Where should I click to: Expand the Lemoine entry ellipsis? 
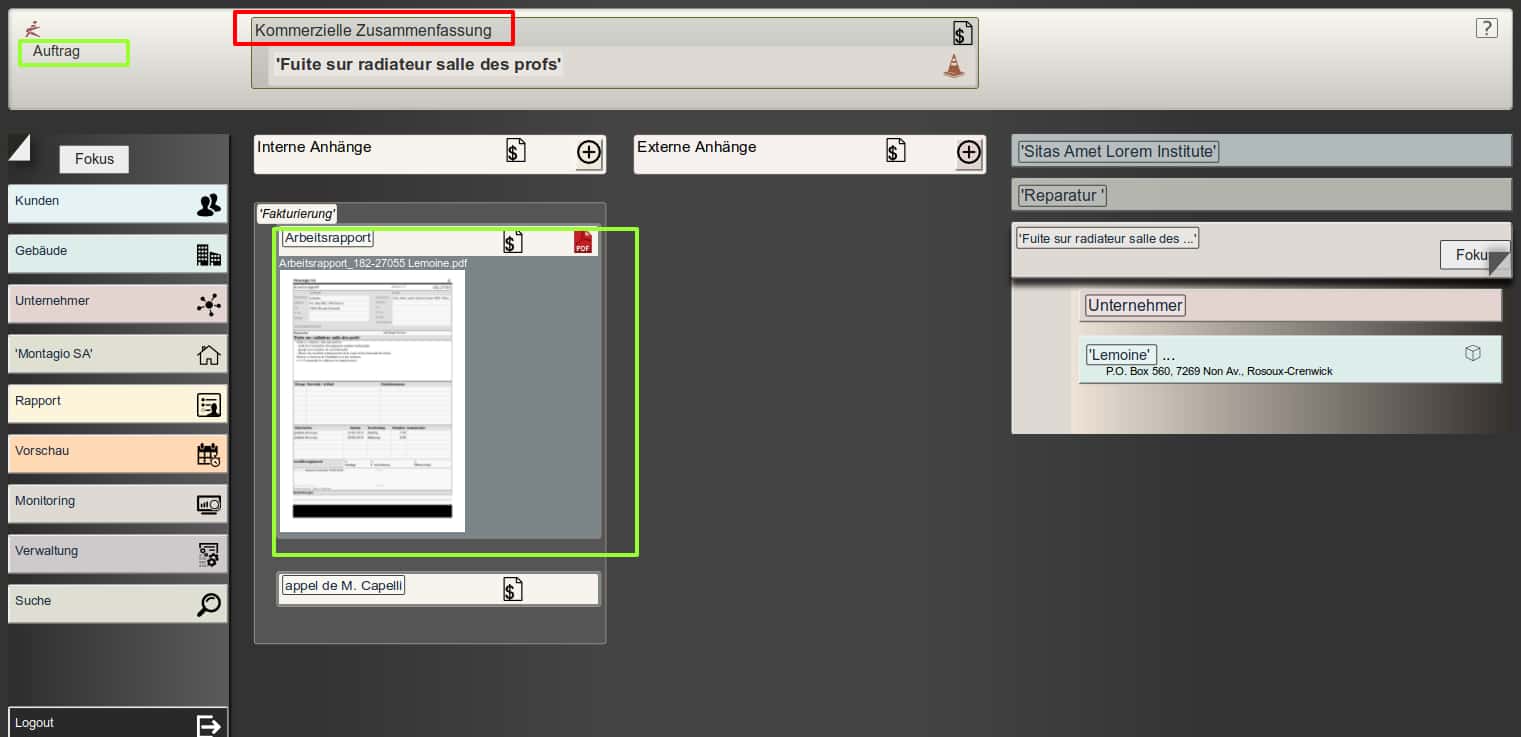(1168, 356)
